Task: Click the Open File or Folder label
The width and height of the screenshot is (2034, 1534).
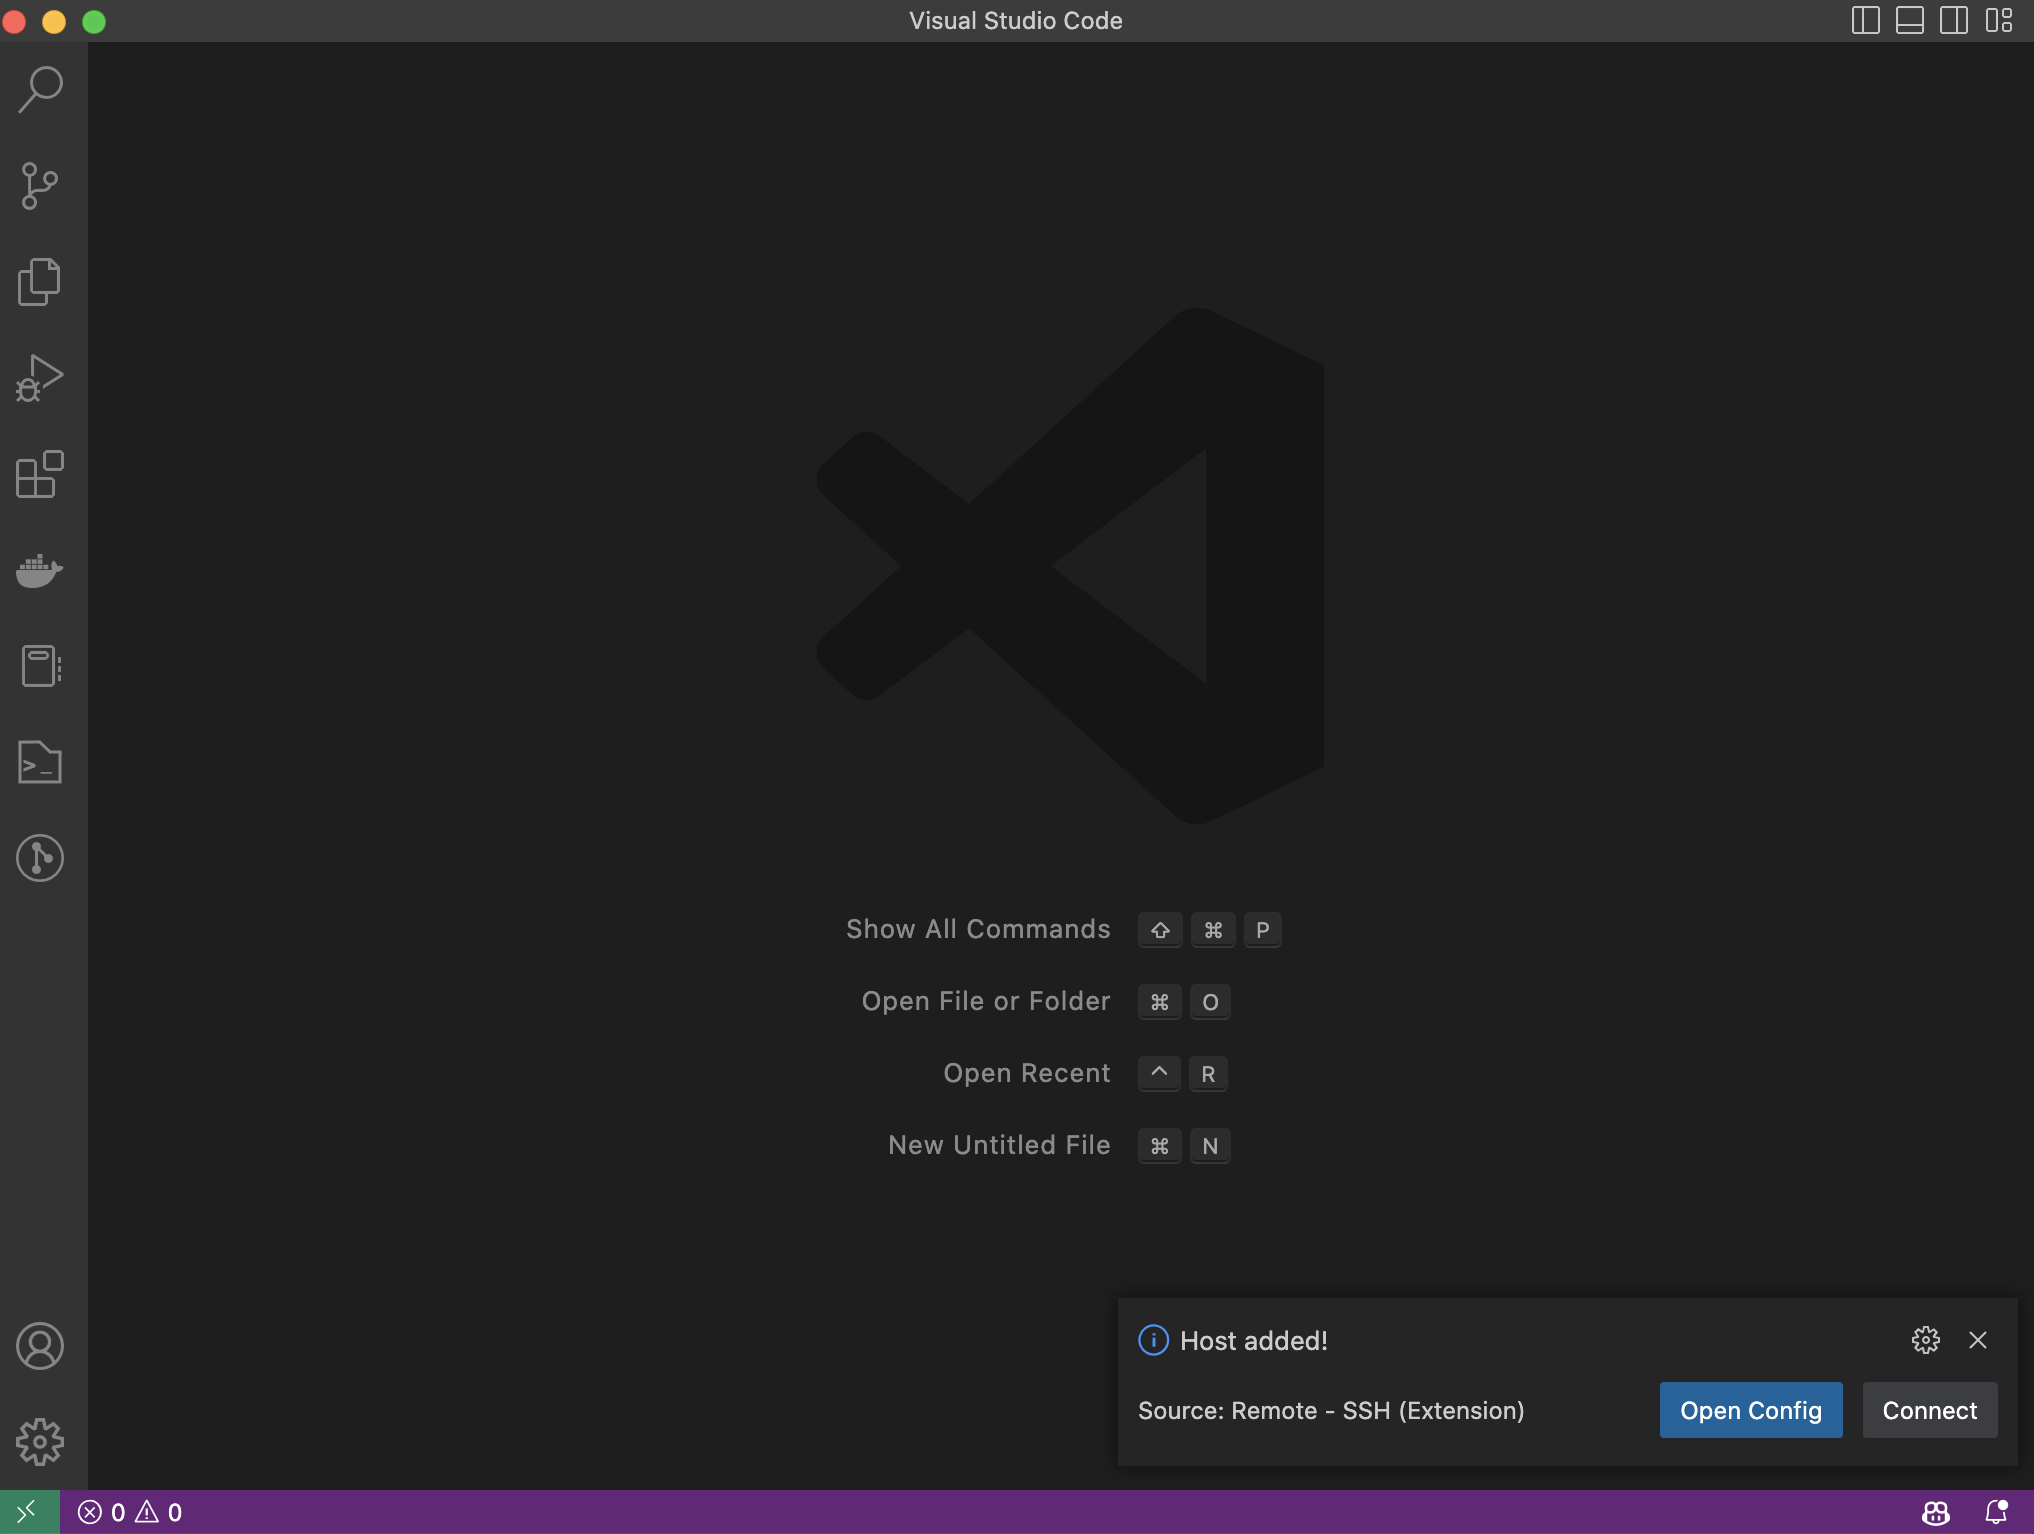Action: (986, 1001)
